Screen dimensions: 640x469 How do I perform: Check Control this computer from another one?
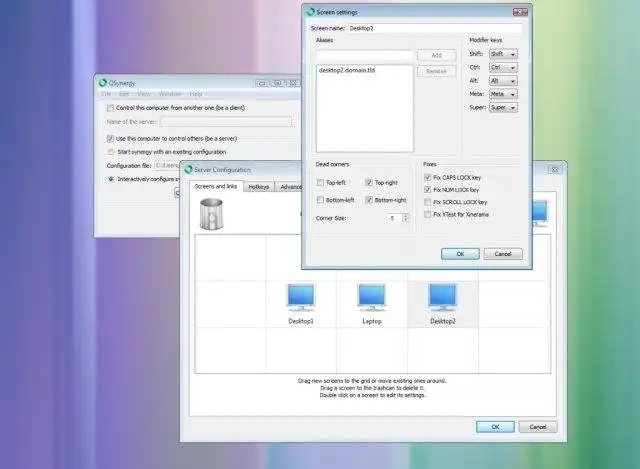point(110,108)
